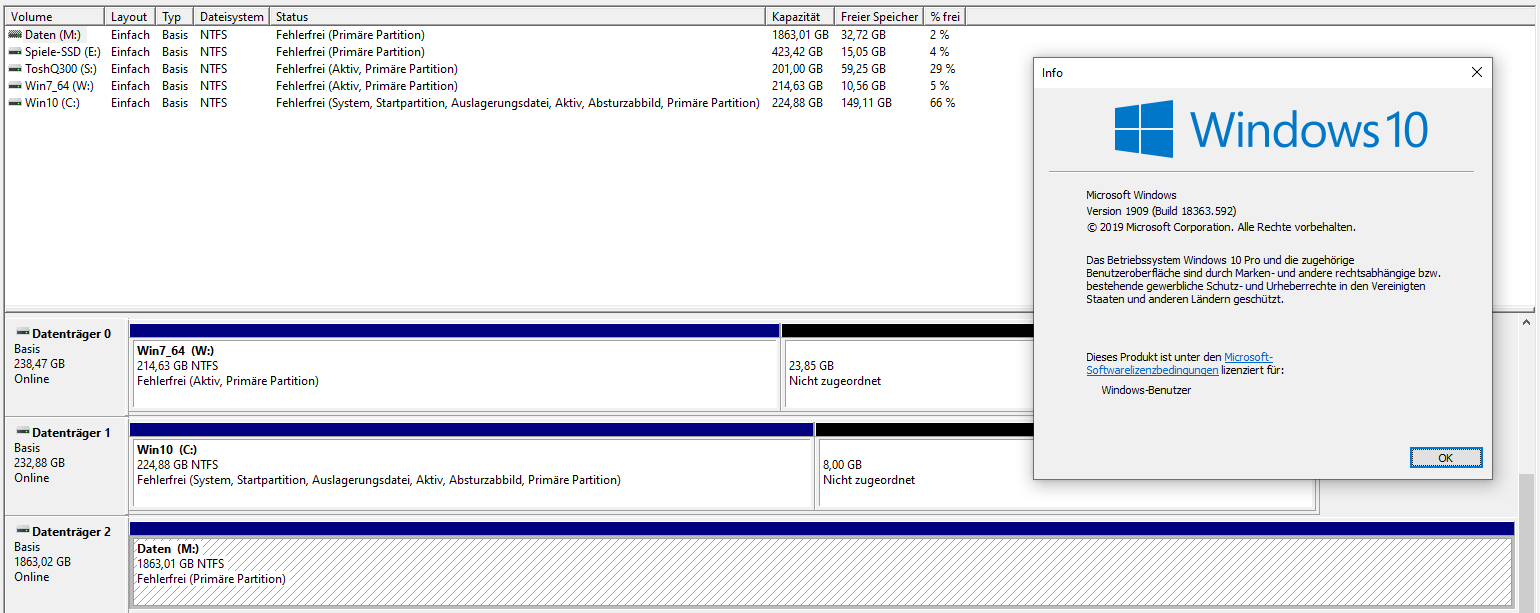This screenshot has height=613, width=1540.
Task: Click the disk icon of Datenträger 1
Action: point(22,432)
